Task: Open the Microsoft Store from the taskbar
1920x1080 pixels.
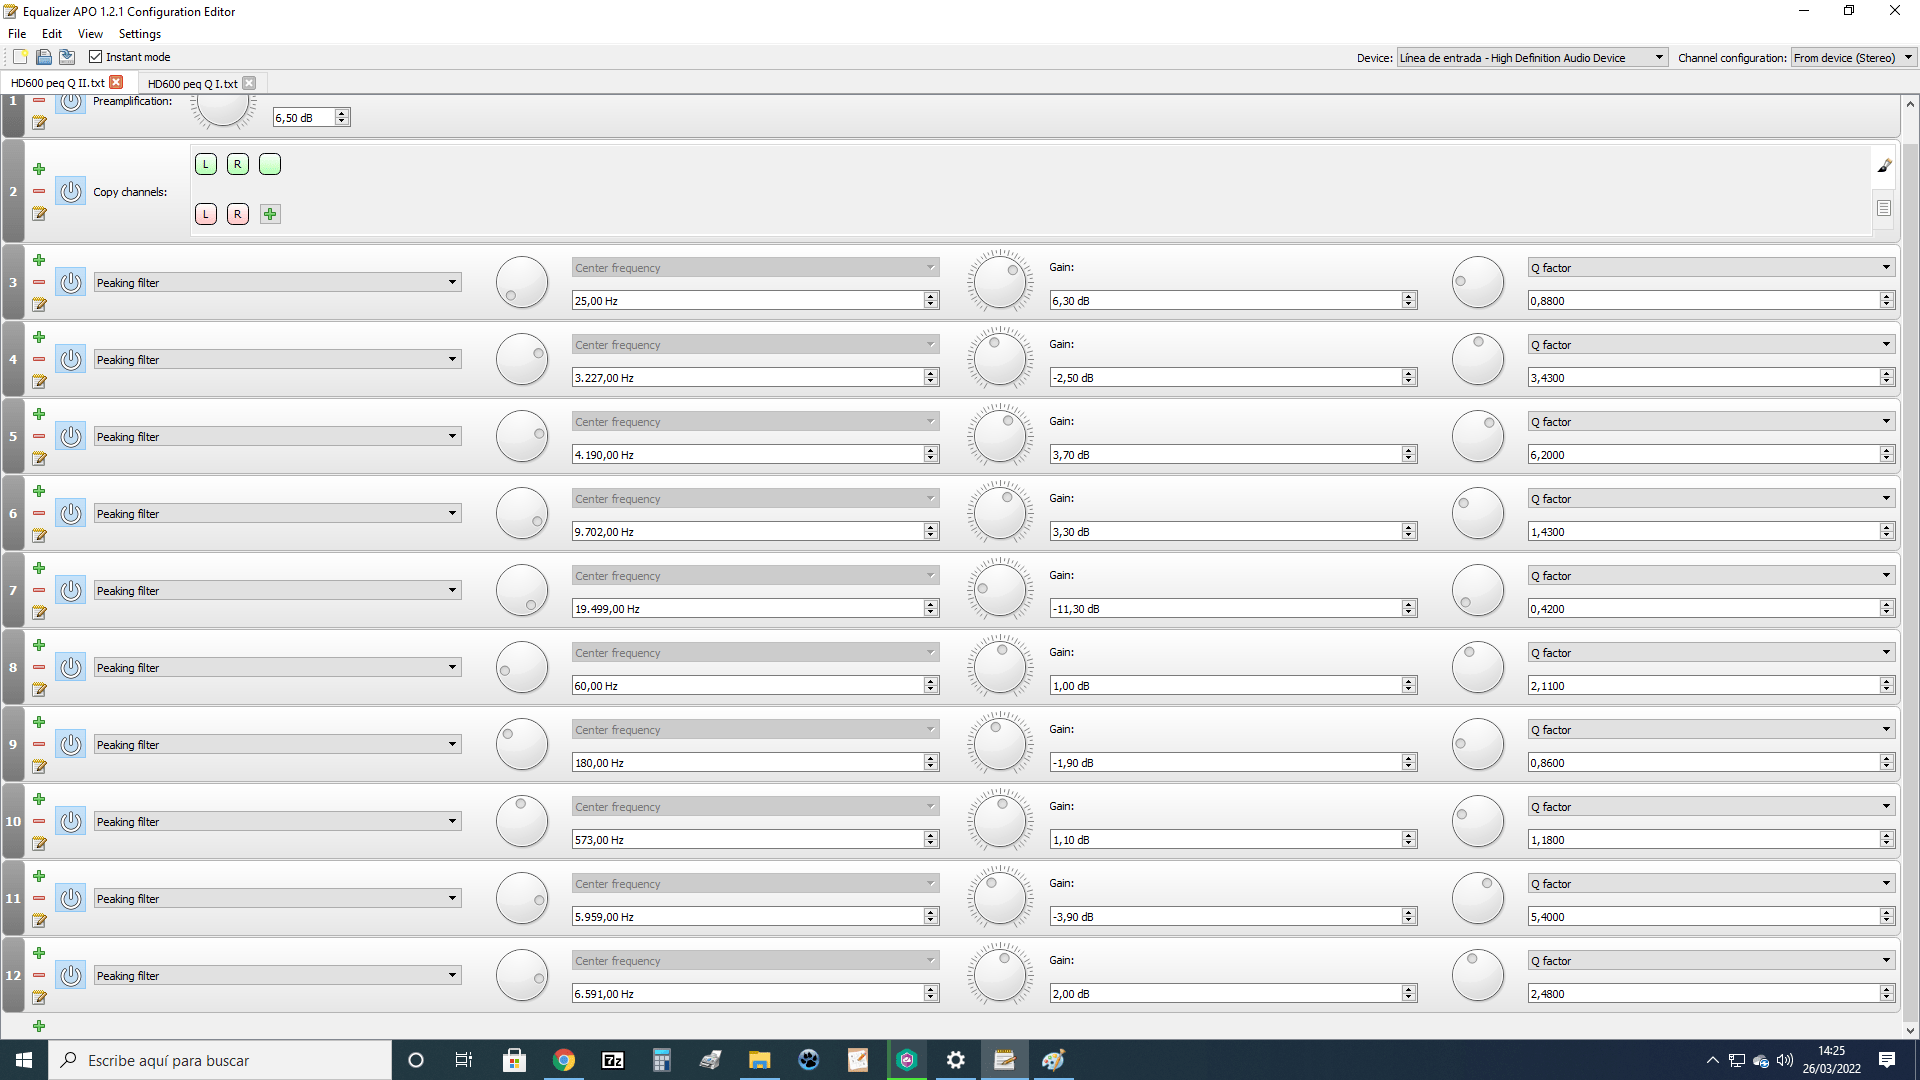Action: click(x=515, y=1060)
